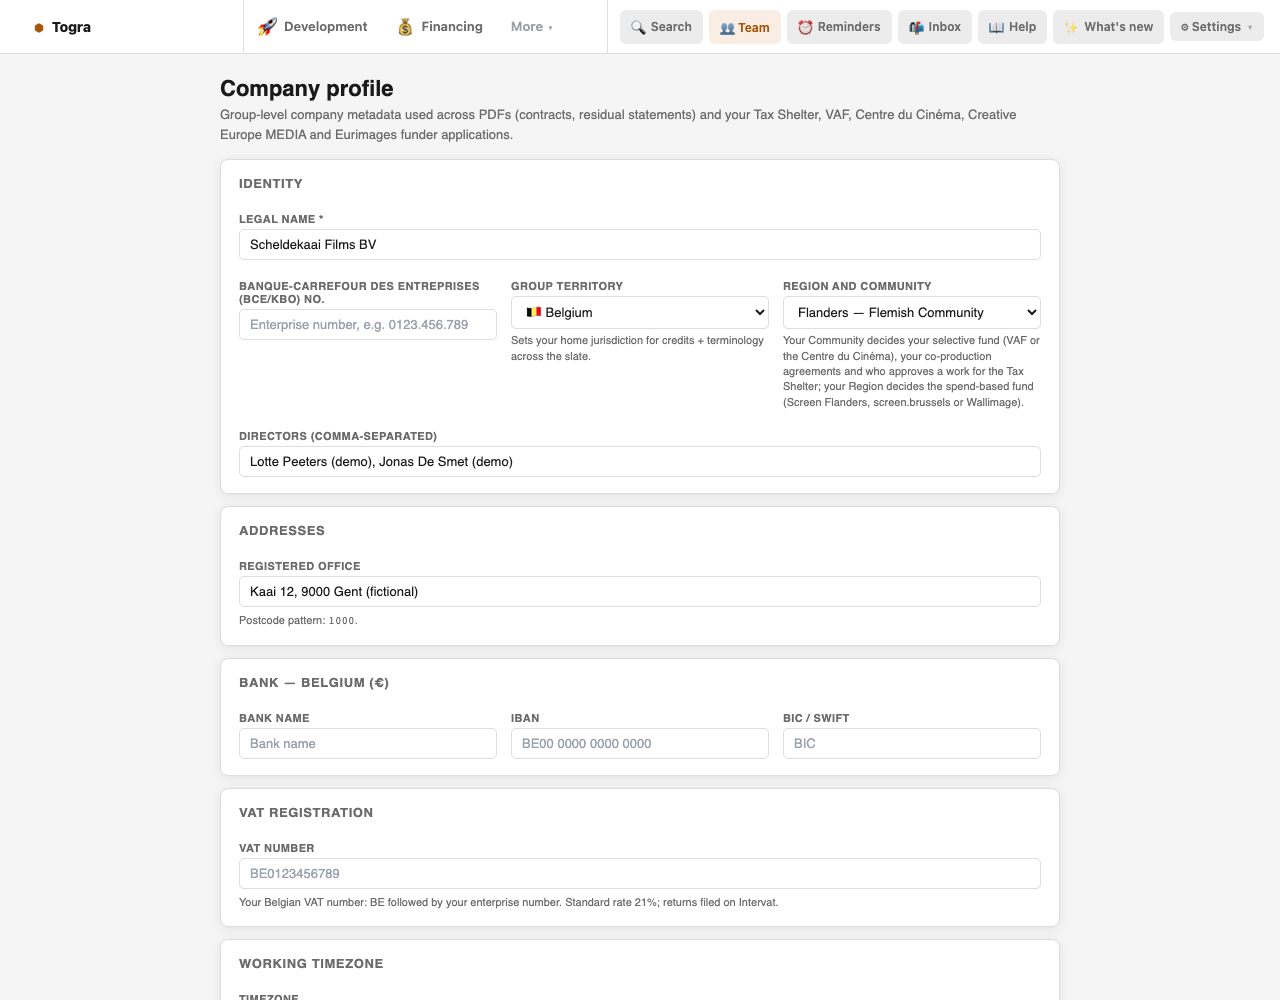Focus the IBAN input field
This screenshot has height=1000, width=1280.
640,744
